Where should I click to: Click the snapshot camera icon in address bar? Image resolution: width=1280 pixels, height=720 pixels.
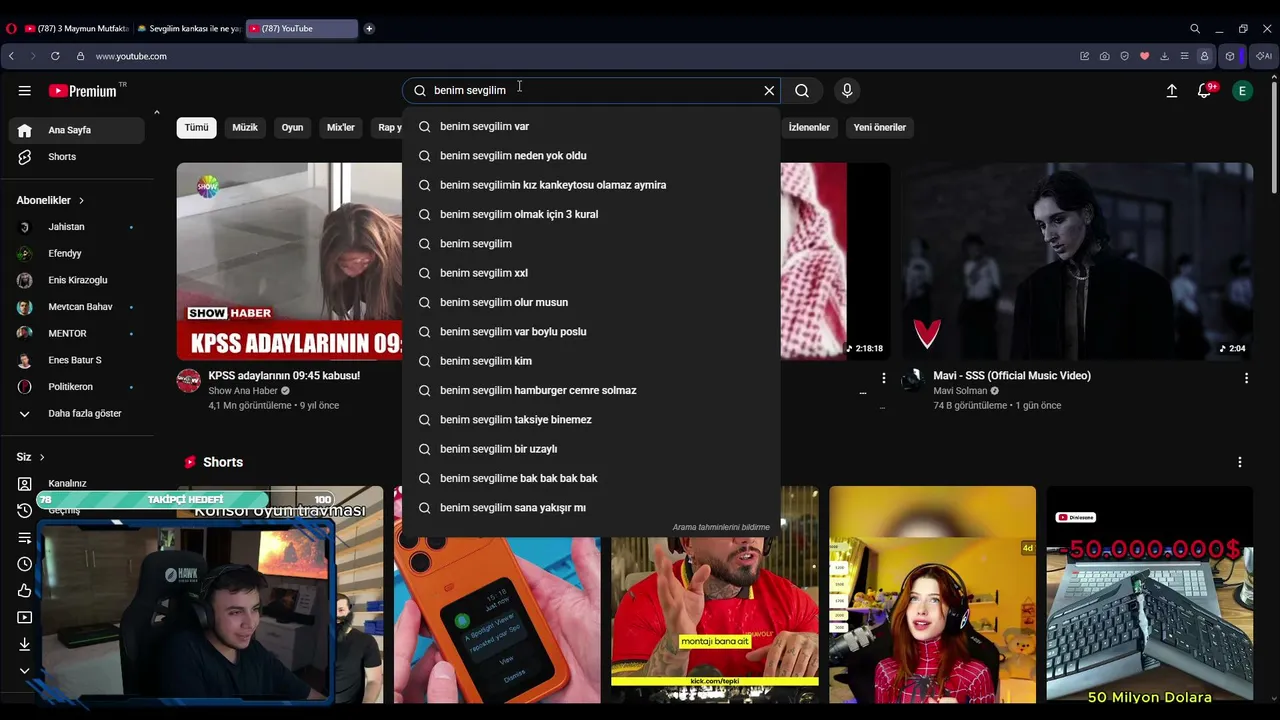point(1104,56)
